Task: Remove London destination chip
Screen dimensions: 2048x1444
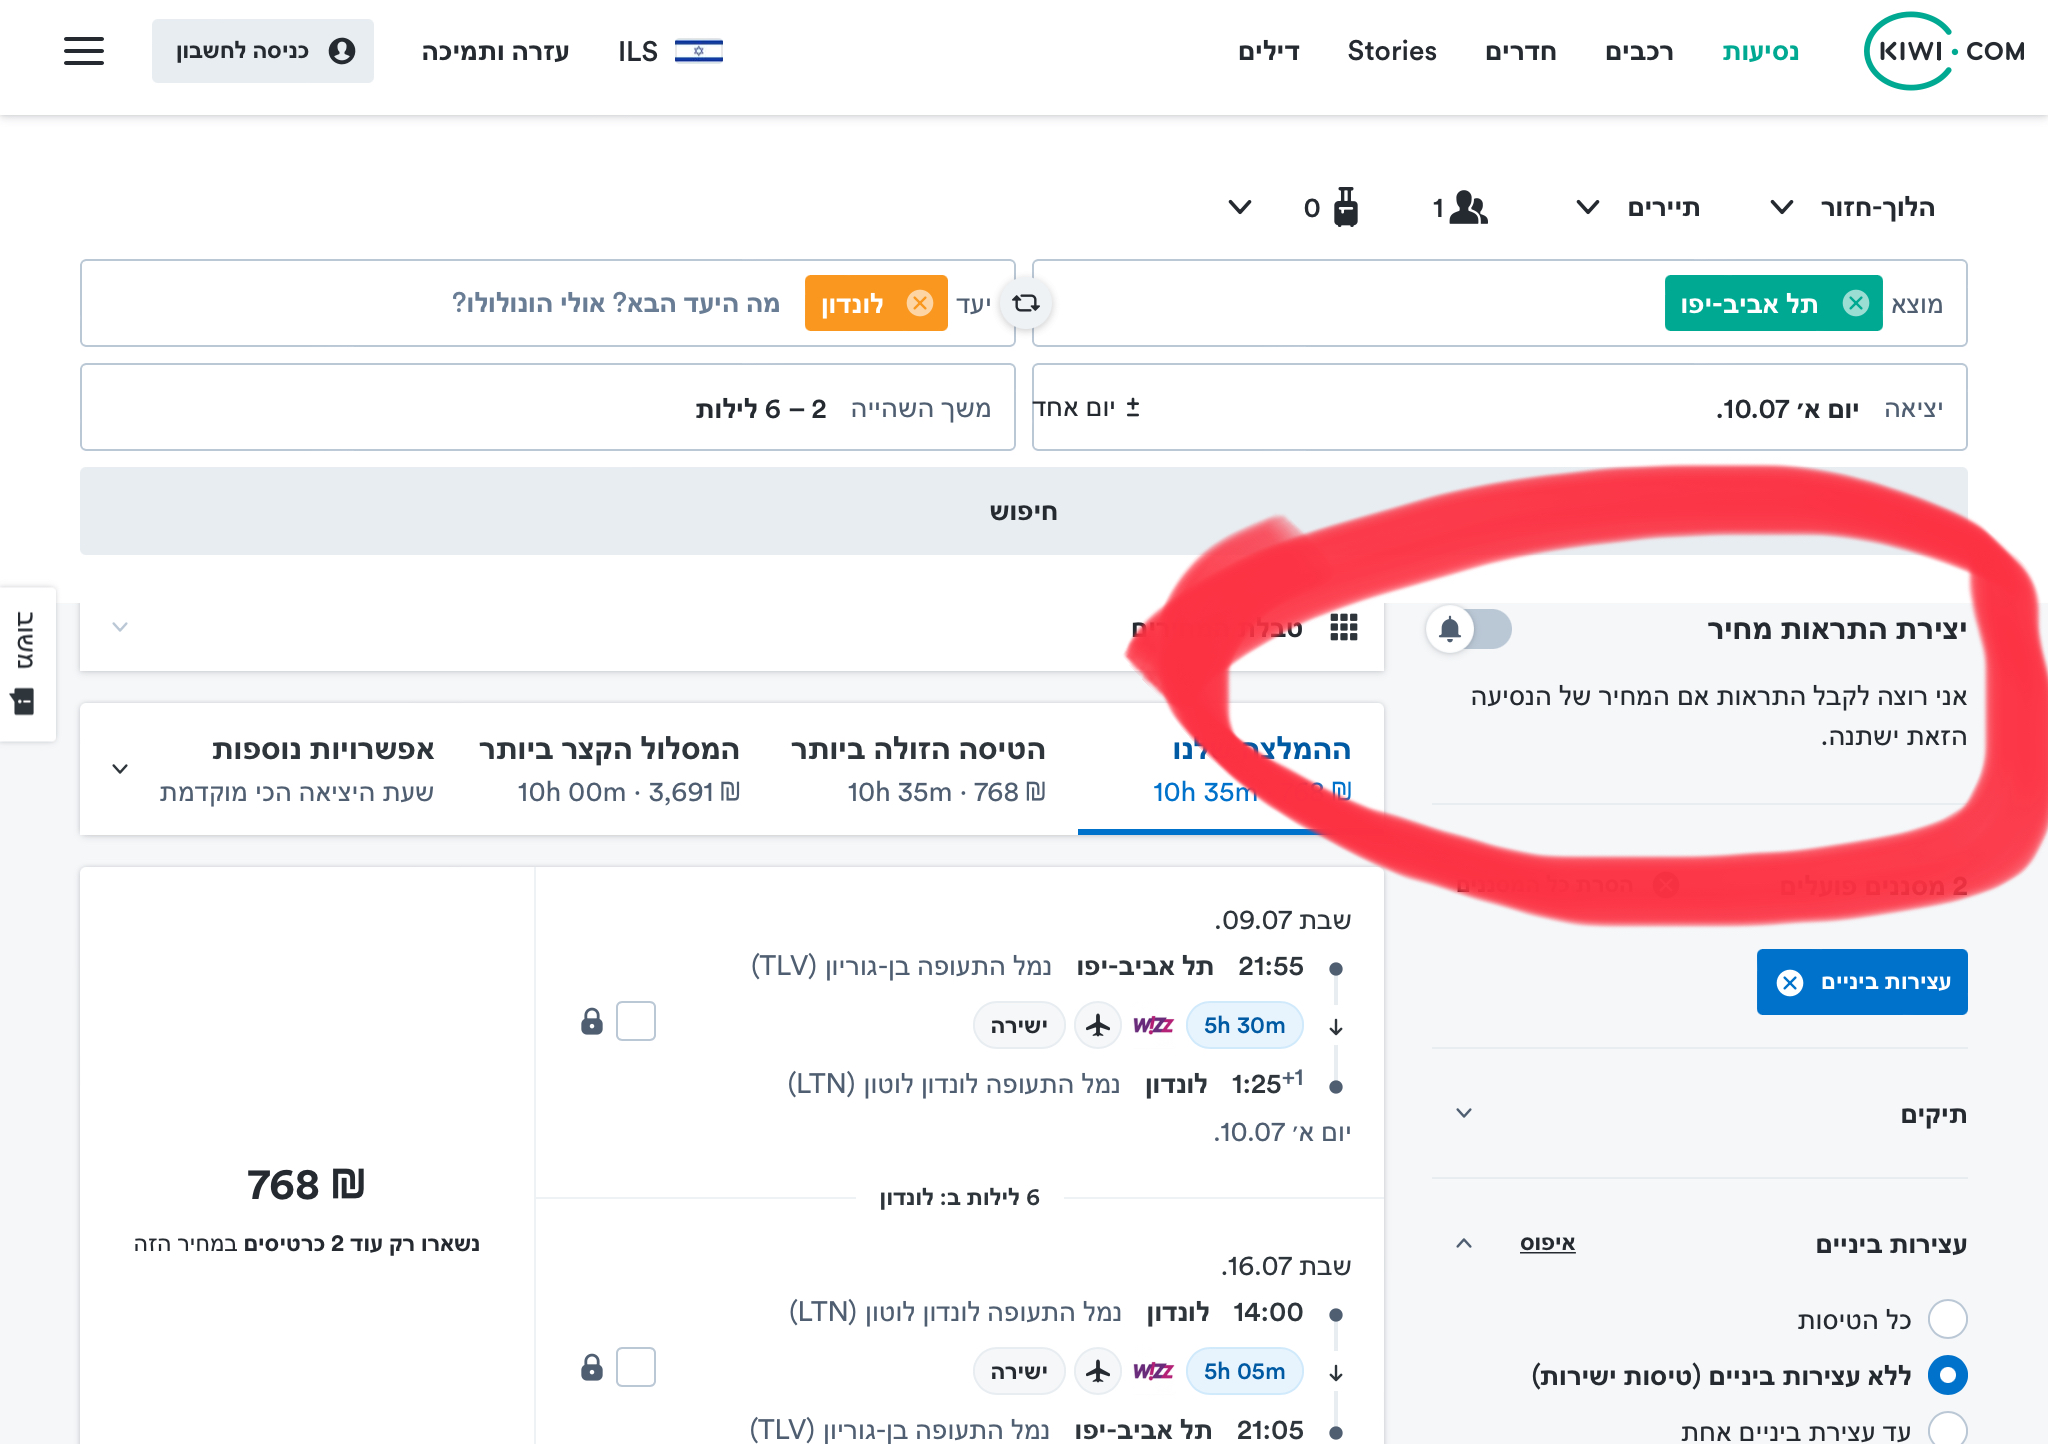Action: [919, 303]
